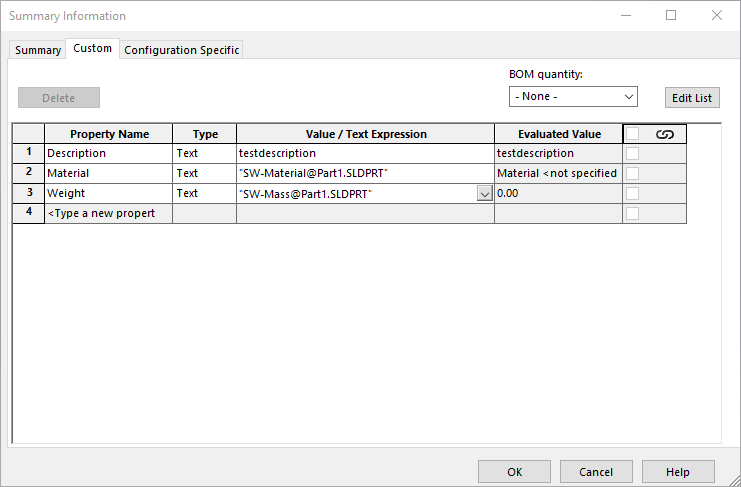Click the empty value expression cell in row 4
The image size is (741, 487).
(365, 214)
